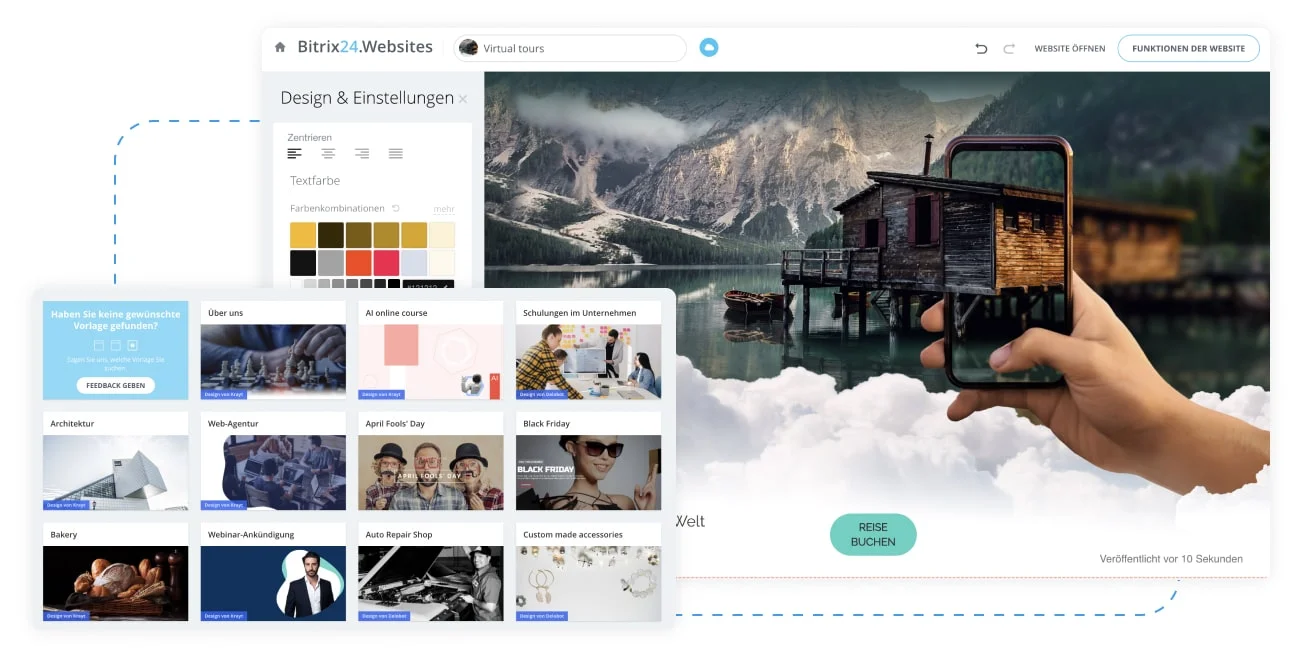The height and width of the screenshot is (660, 1300).
Task: Click the Website öffnen link
Action: [x=1070, y=48]
